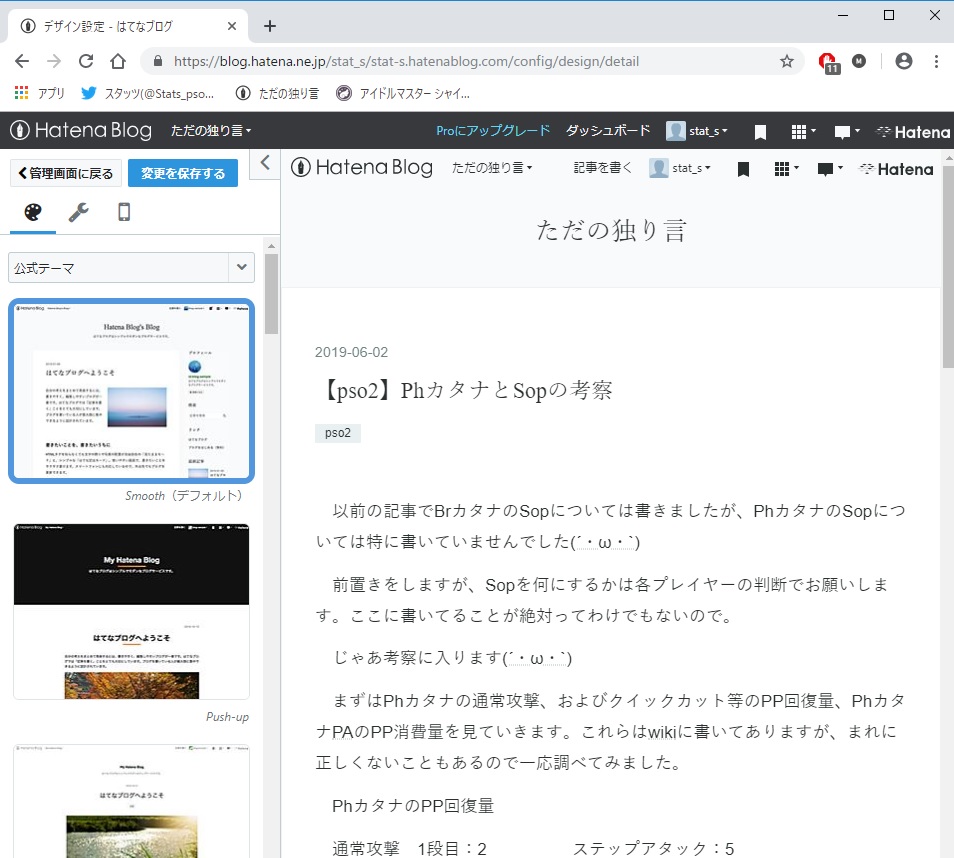Screen dimensions: 954x858
Task: Open ダッシュボード in the top bar
Action: point(608,130)
